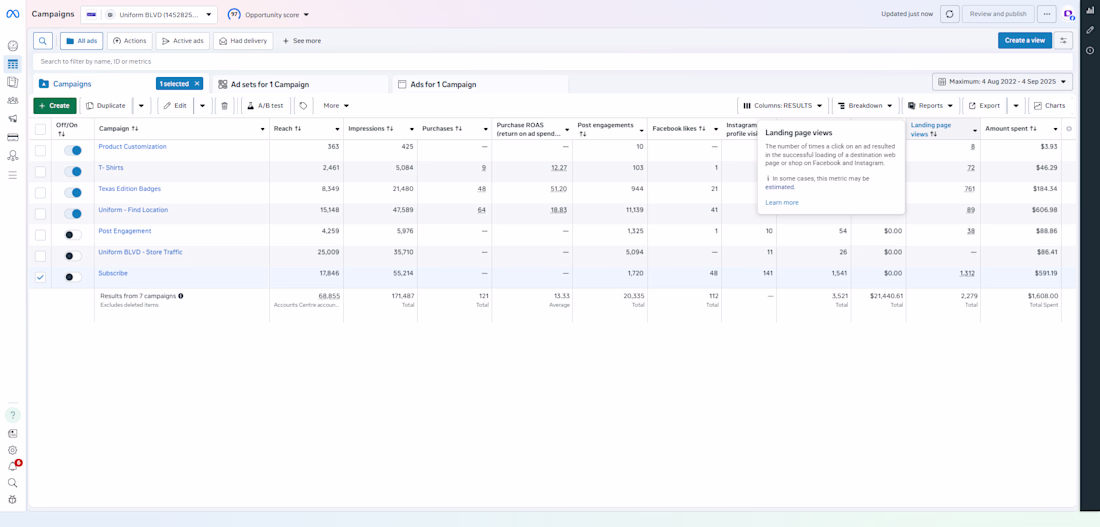This screenshot has width=1100, height=527.
Task: Follow the Learn more link in tooltip
Action: pos(781,203)
